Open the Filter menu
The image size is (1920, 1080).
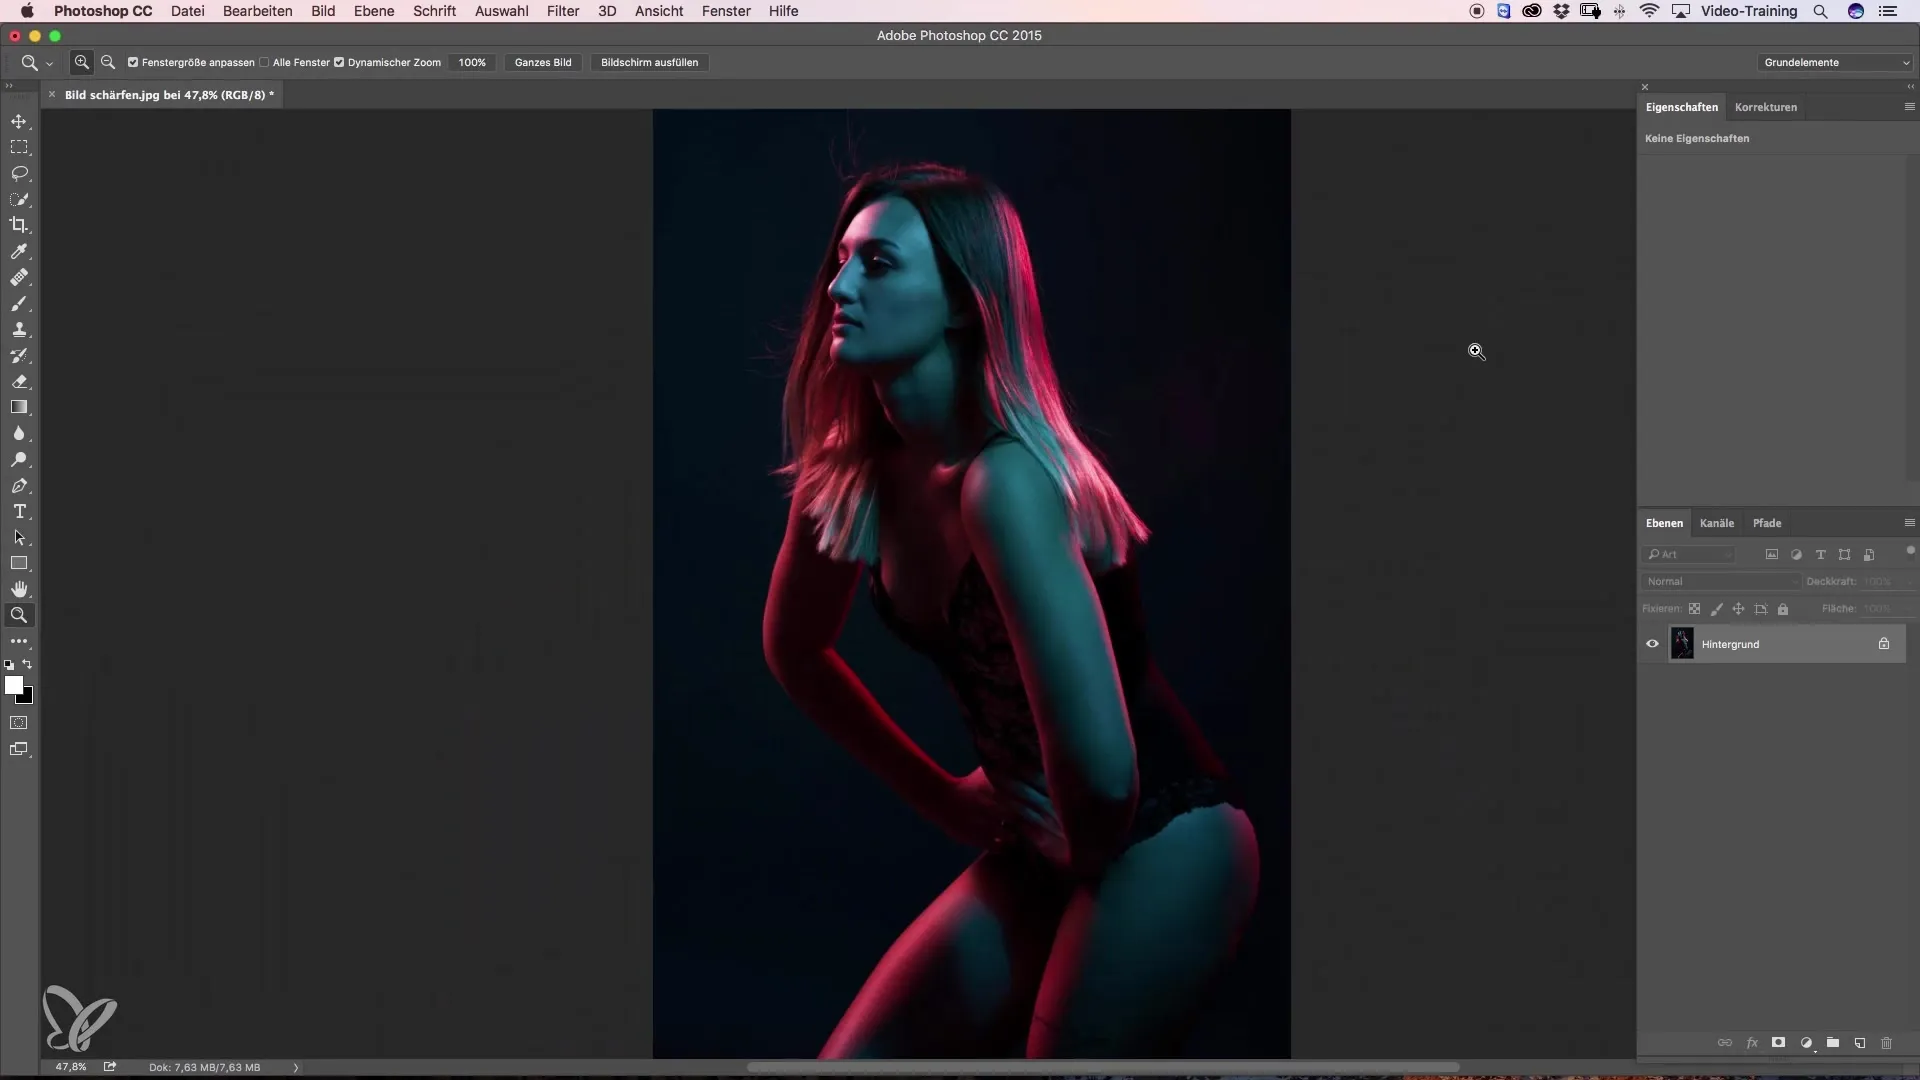click(562, 11)
